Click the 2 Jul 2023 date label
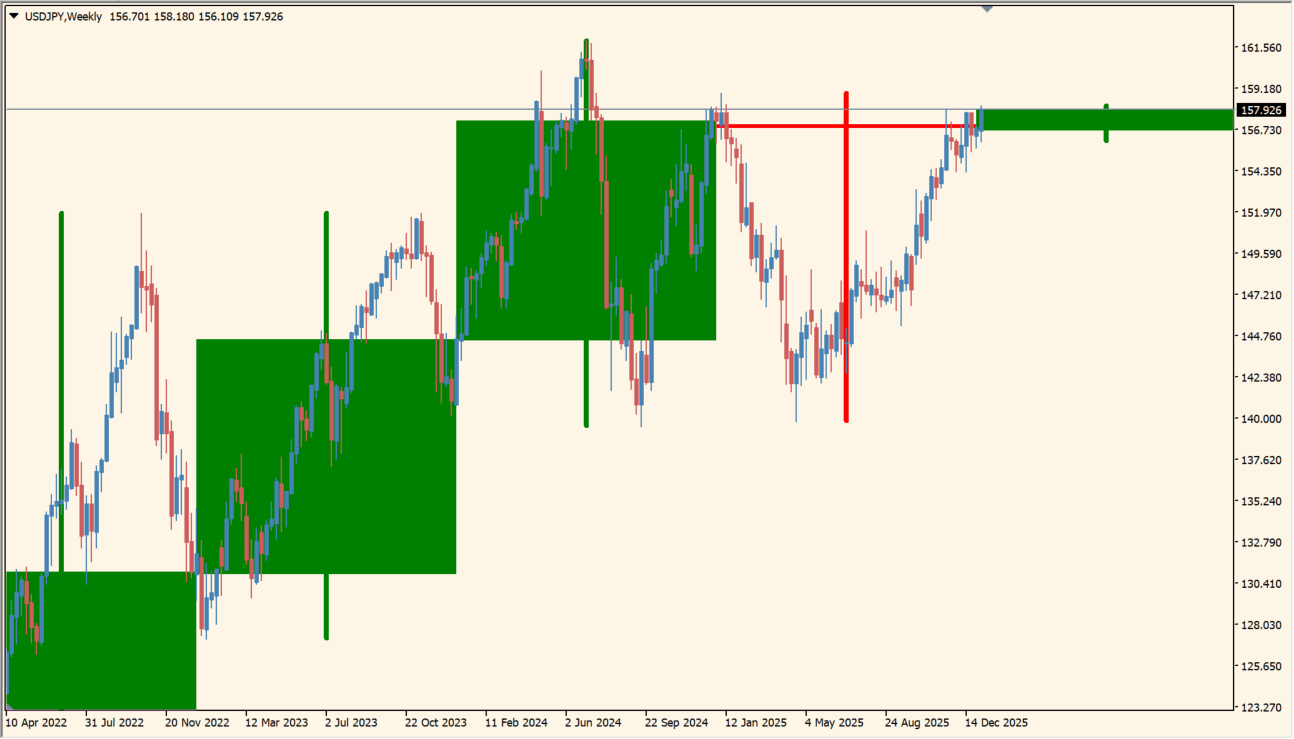The image size is (1294, 739). click(350, 722)
